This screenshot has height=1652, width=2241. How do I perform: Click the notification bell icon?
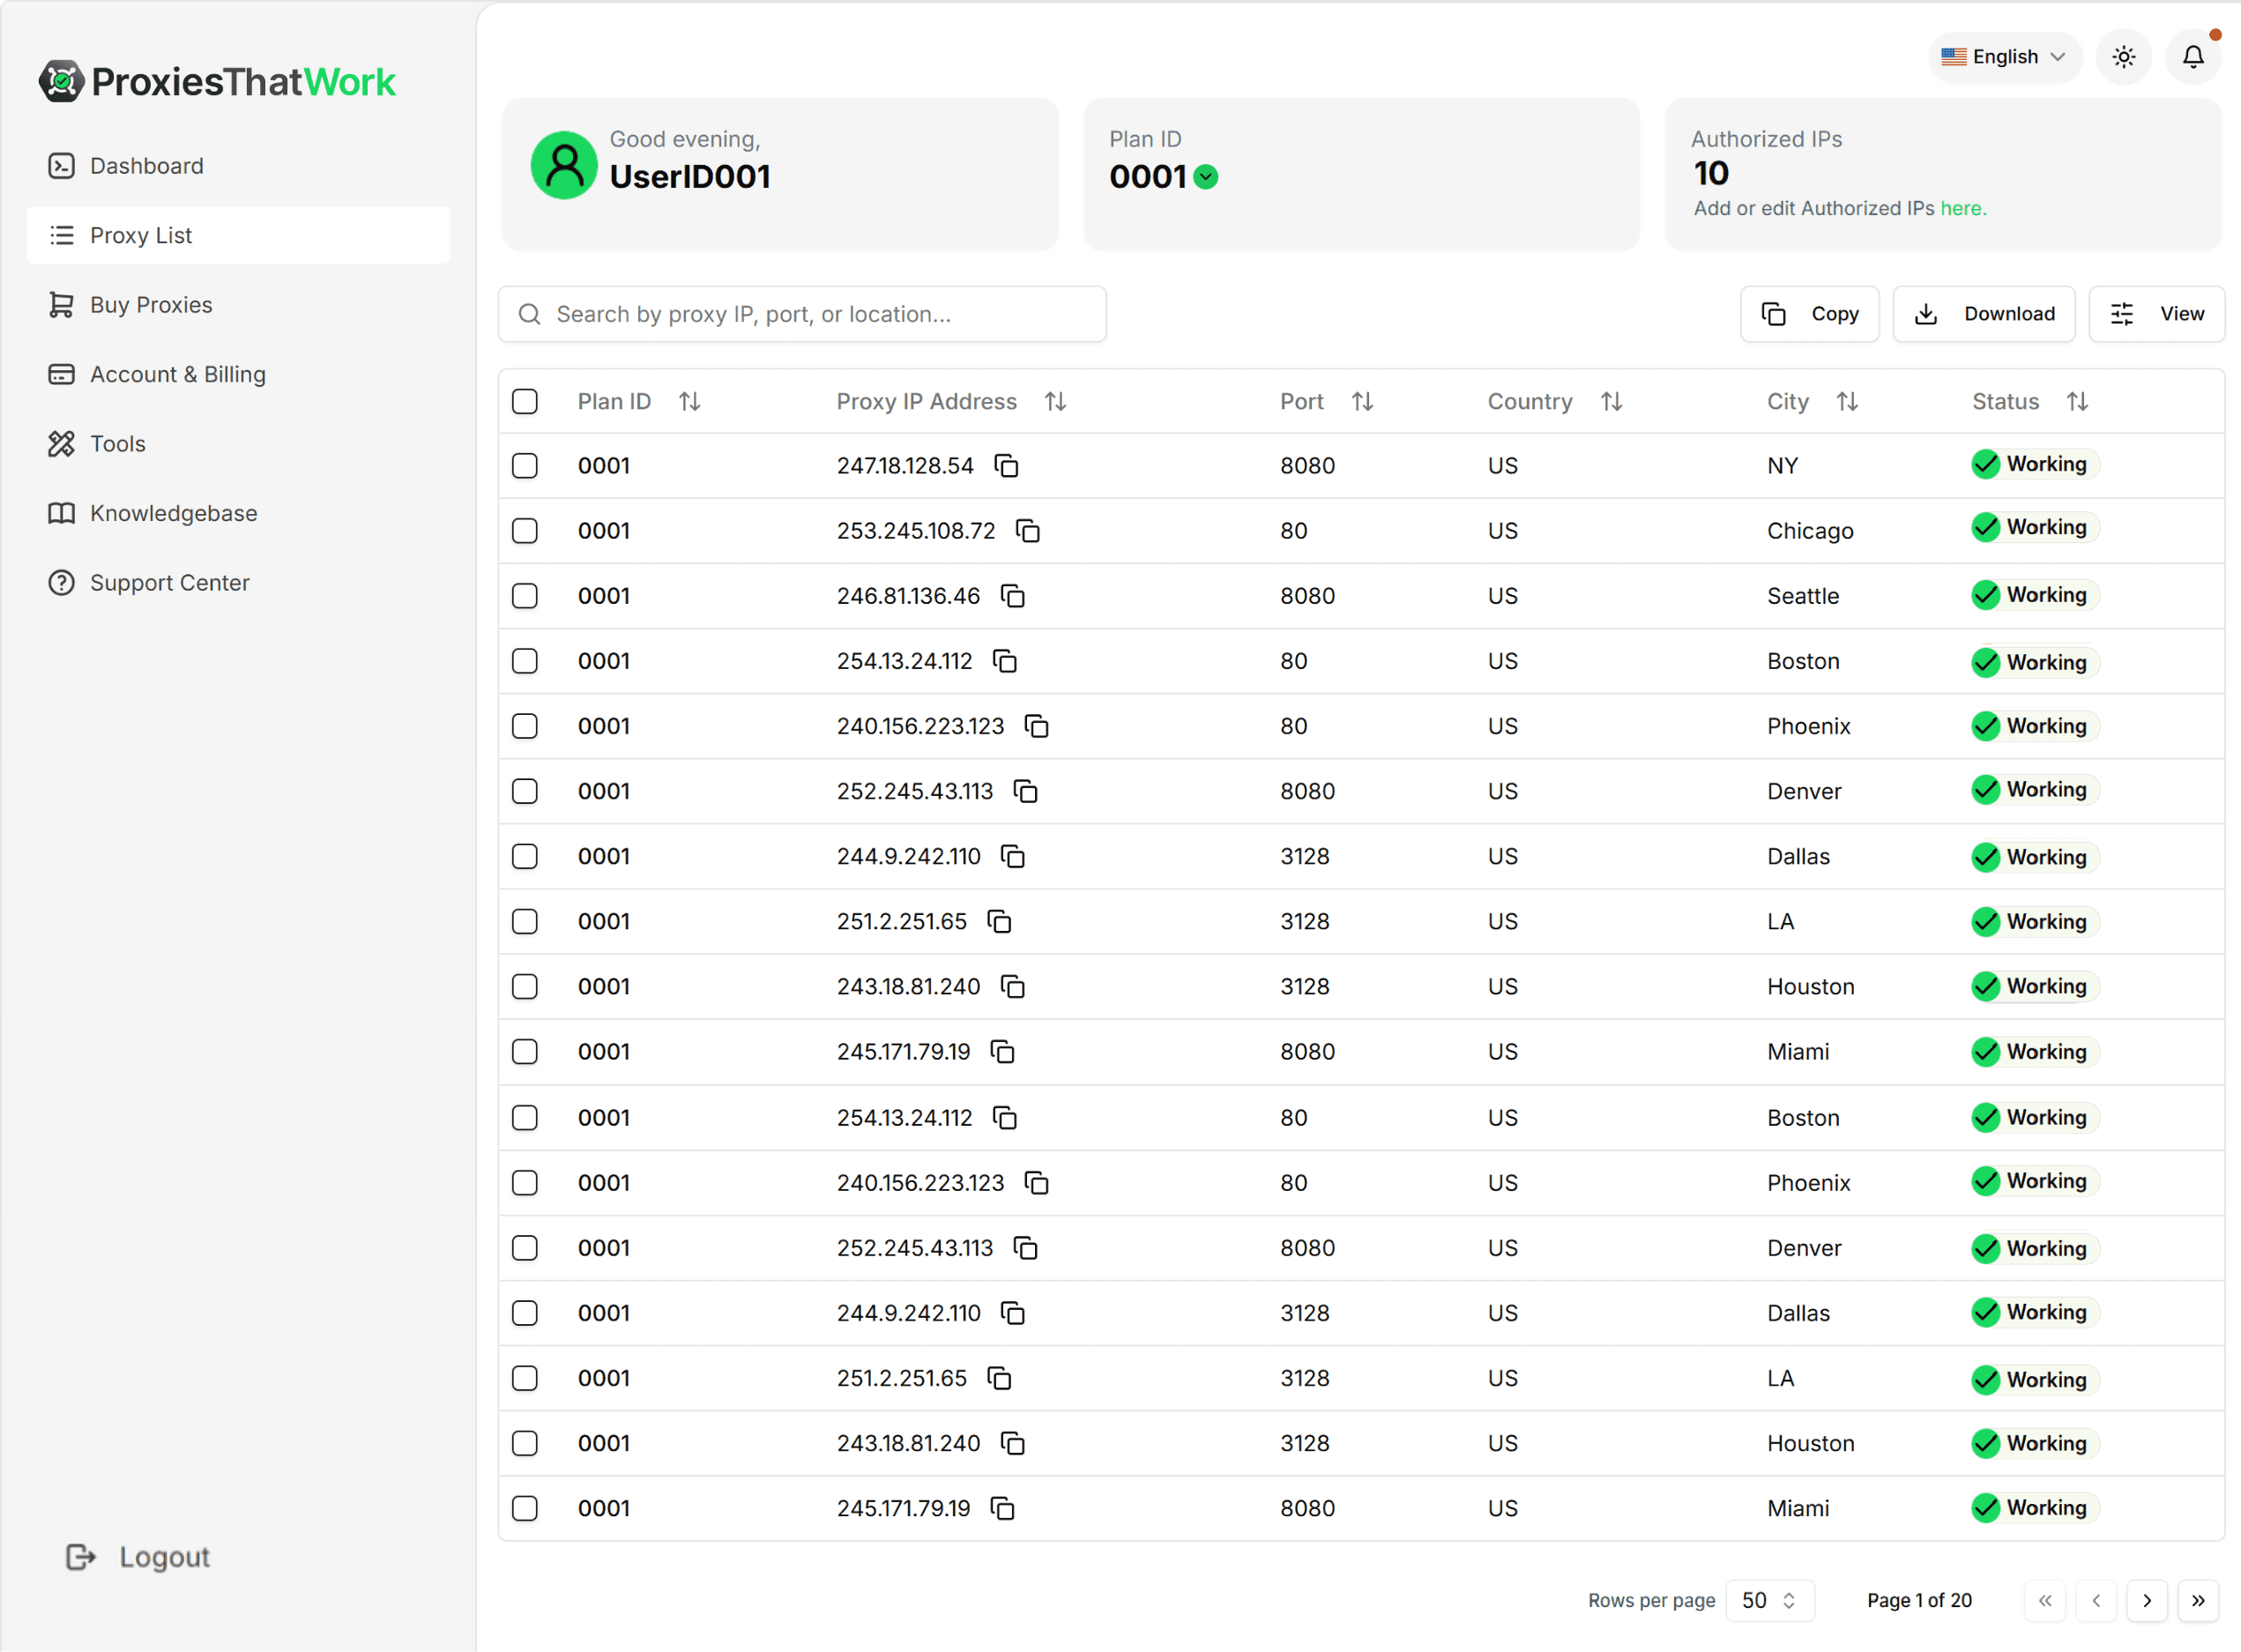point(2192,57)
